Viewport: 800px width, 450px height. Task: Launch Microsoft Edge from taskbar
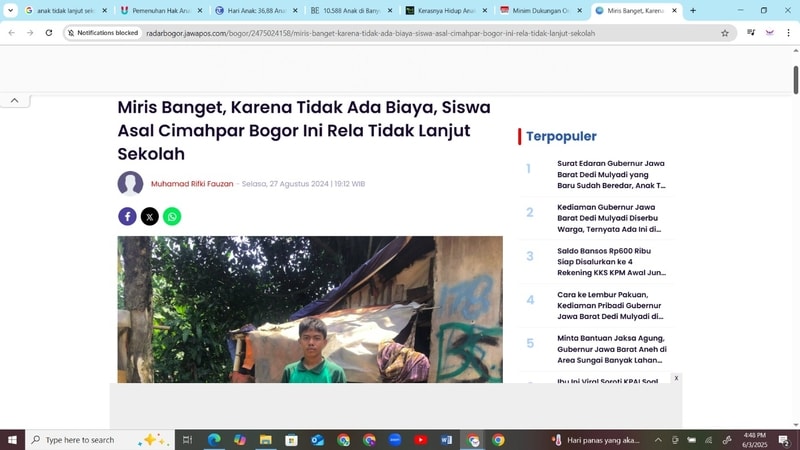[214, 440]
